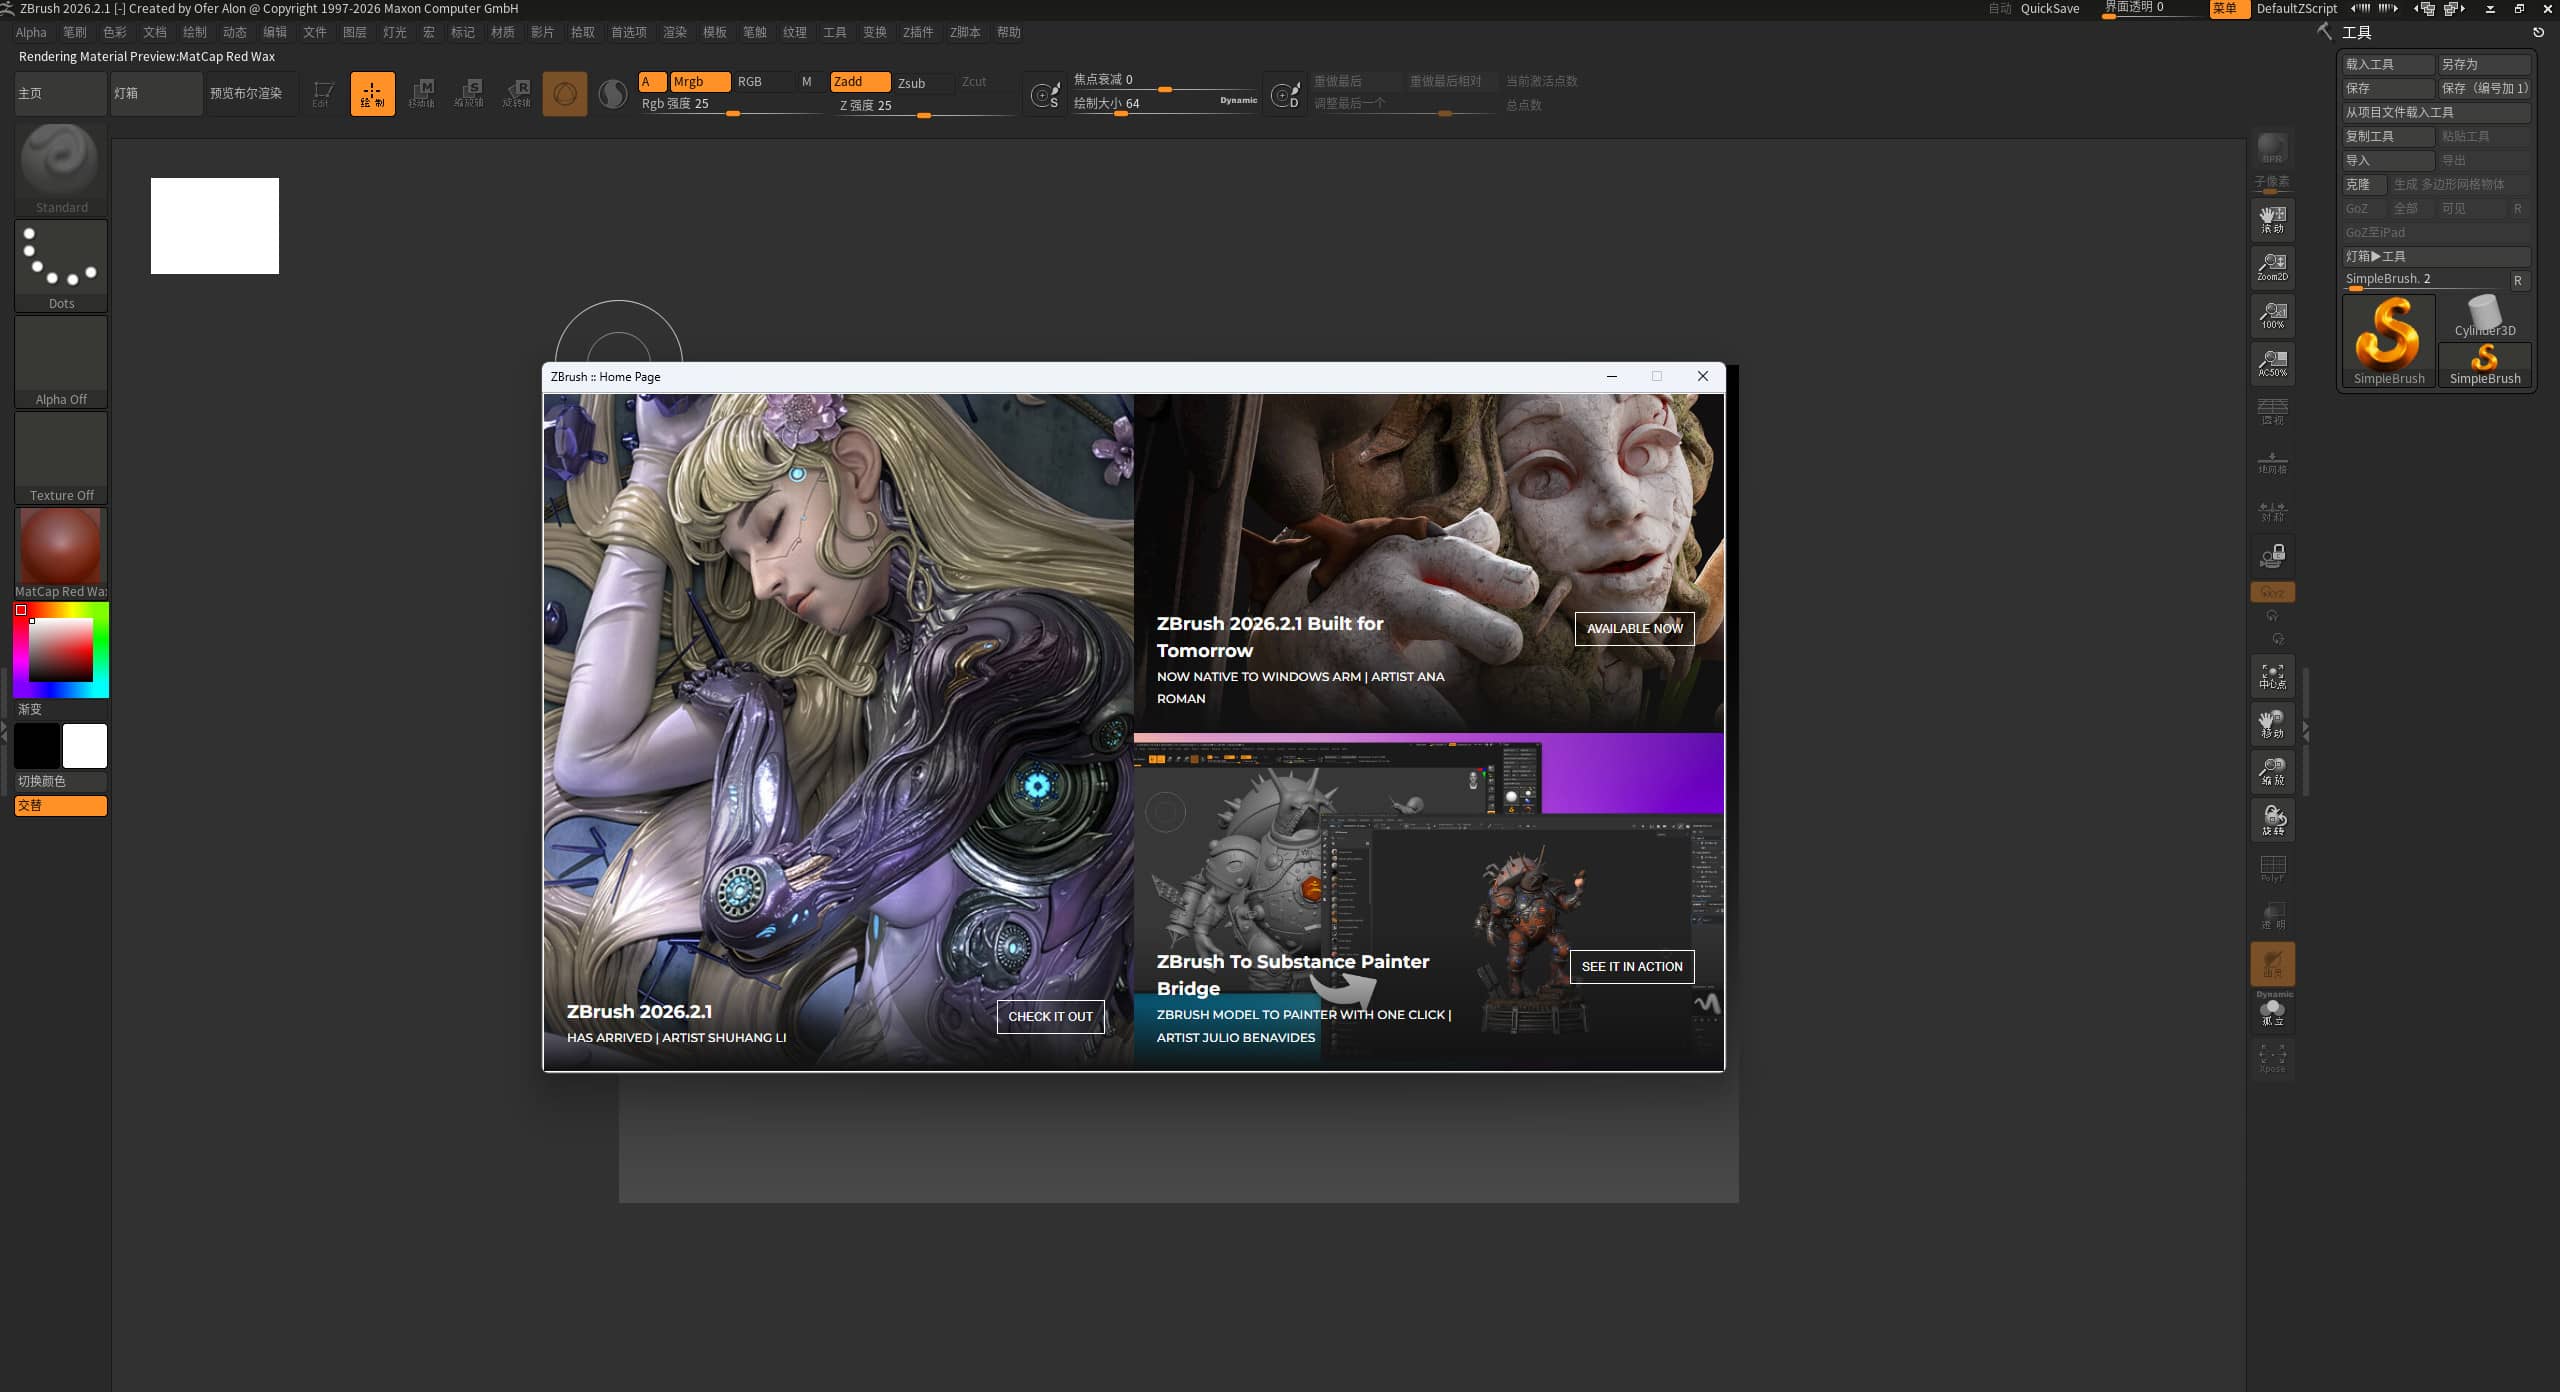
Task: Click the SimpleBrush. 2 item slider
Action: (2425, 280)
